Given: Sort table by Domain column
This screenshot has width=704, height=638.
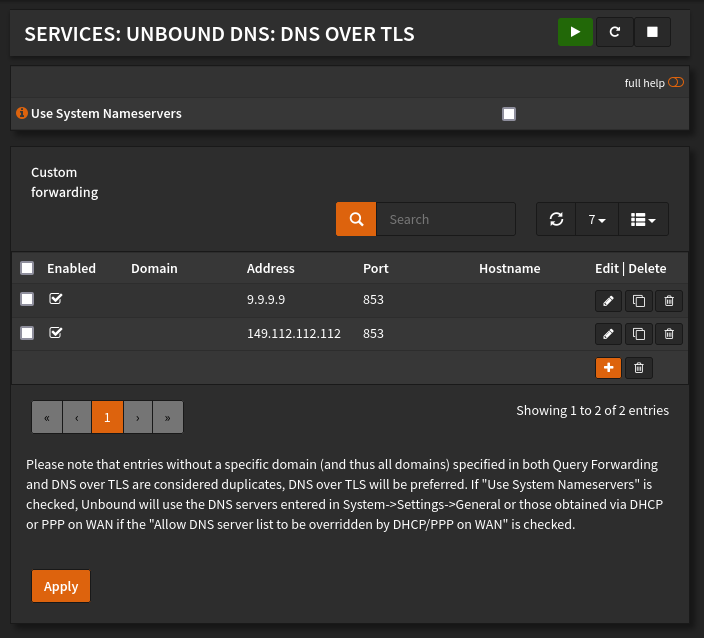Looking at the screenshot, I should coord(154,268).
